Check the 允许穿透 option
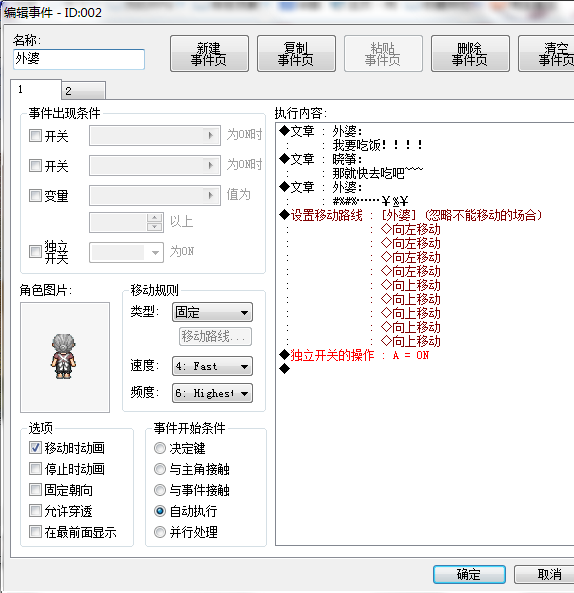Screen dimensions: 574x593 pyautogui.click(x=35, y=511)
